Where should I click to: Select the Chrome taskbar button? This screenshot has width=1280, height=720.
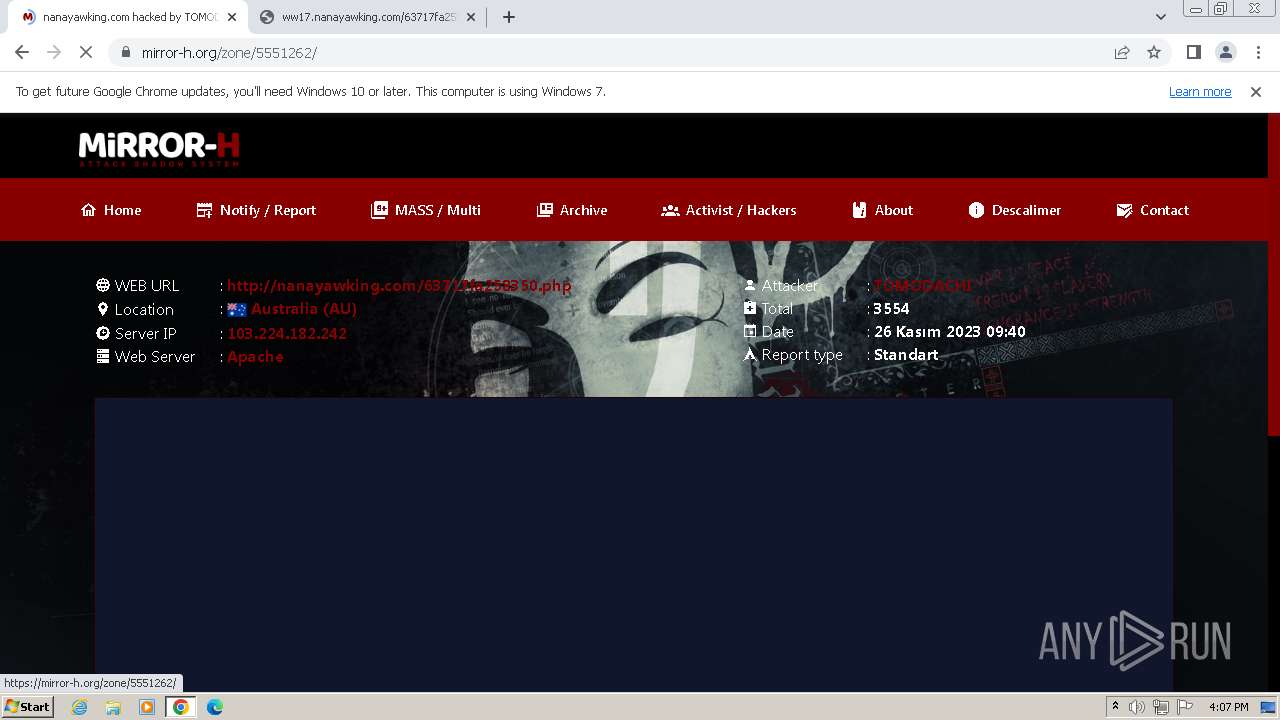pos(181,707)
